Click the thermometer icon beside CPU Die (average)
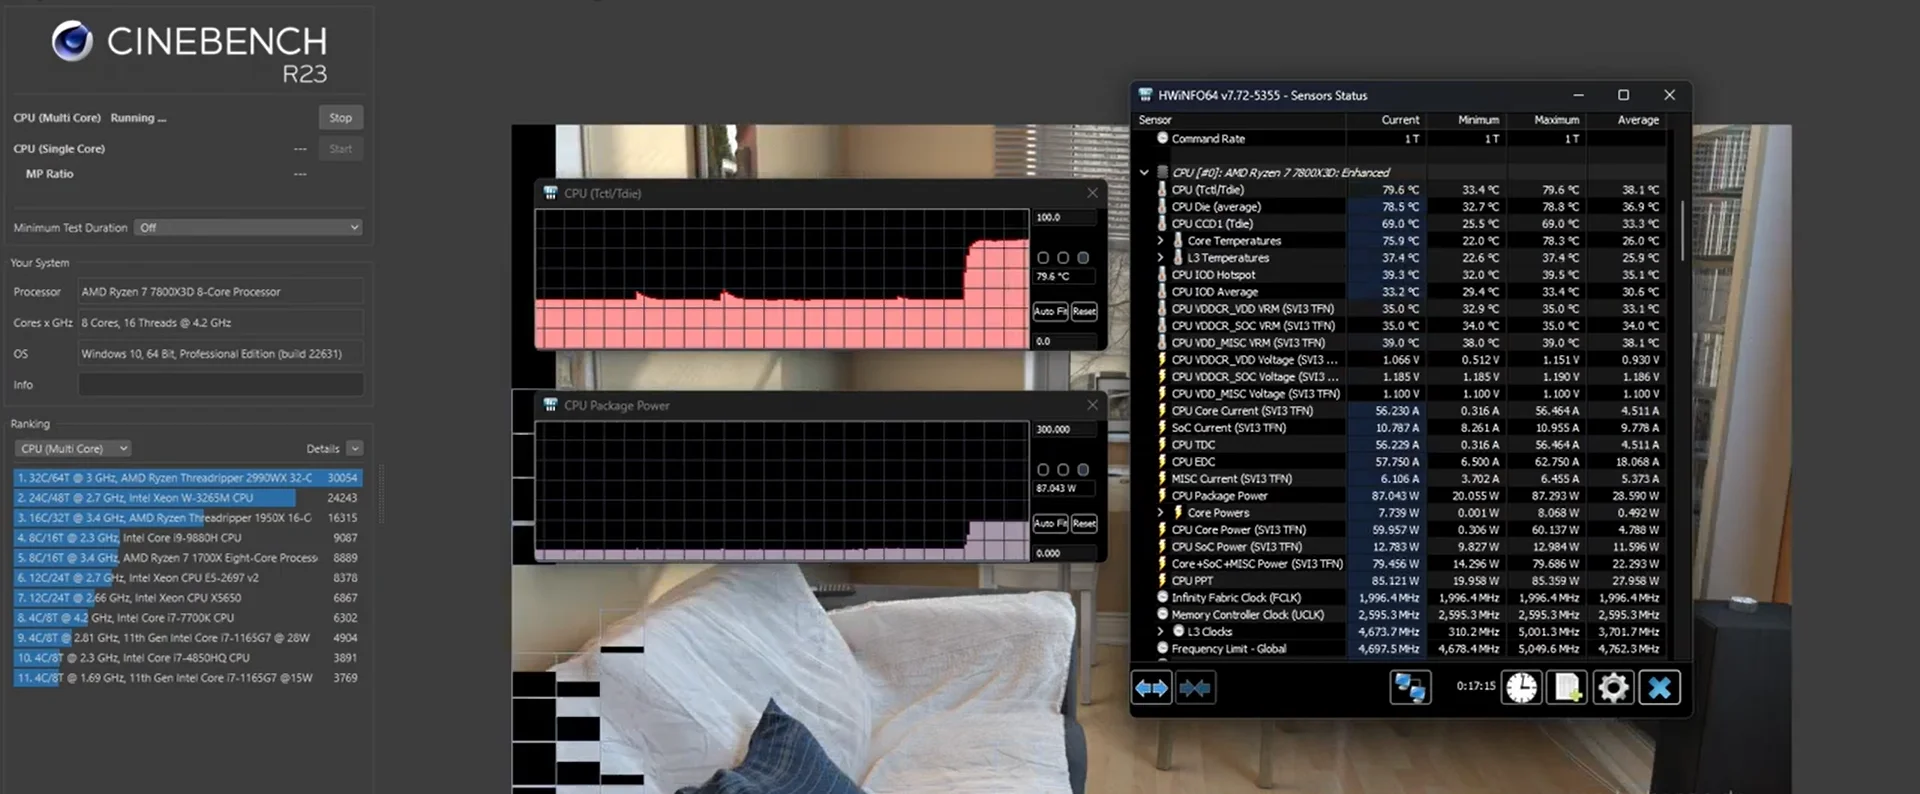Screen dimensions: 1920x794 (1162, 207)
